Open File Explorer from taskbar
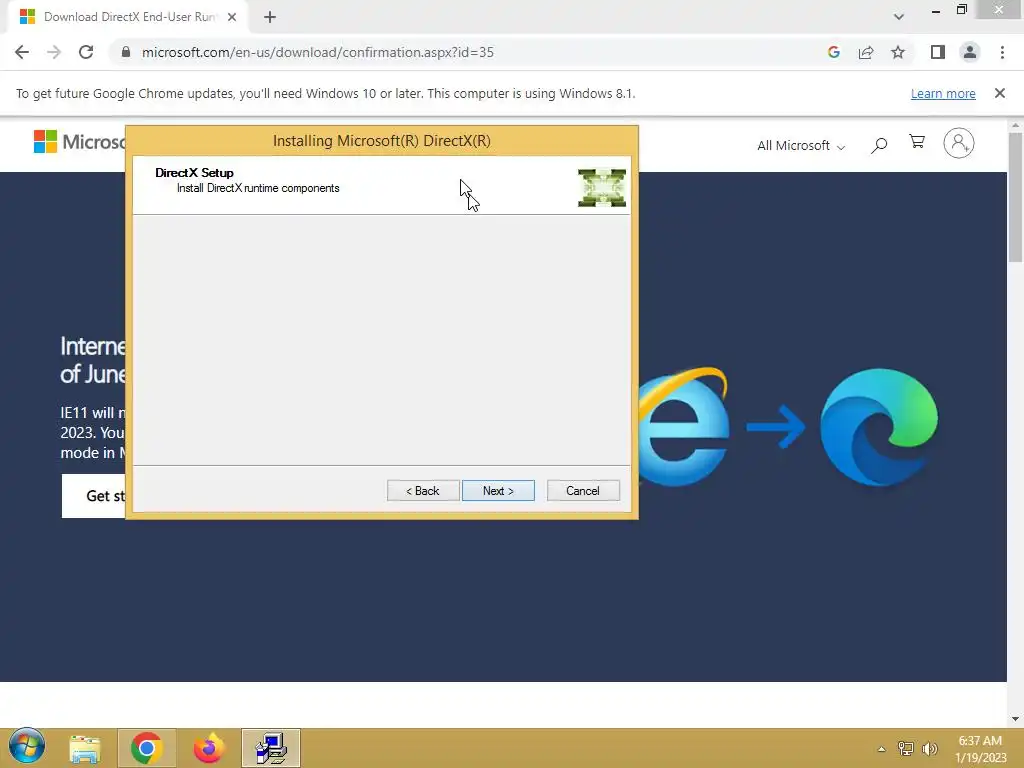 coord(85,748)
